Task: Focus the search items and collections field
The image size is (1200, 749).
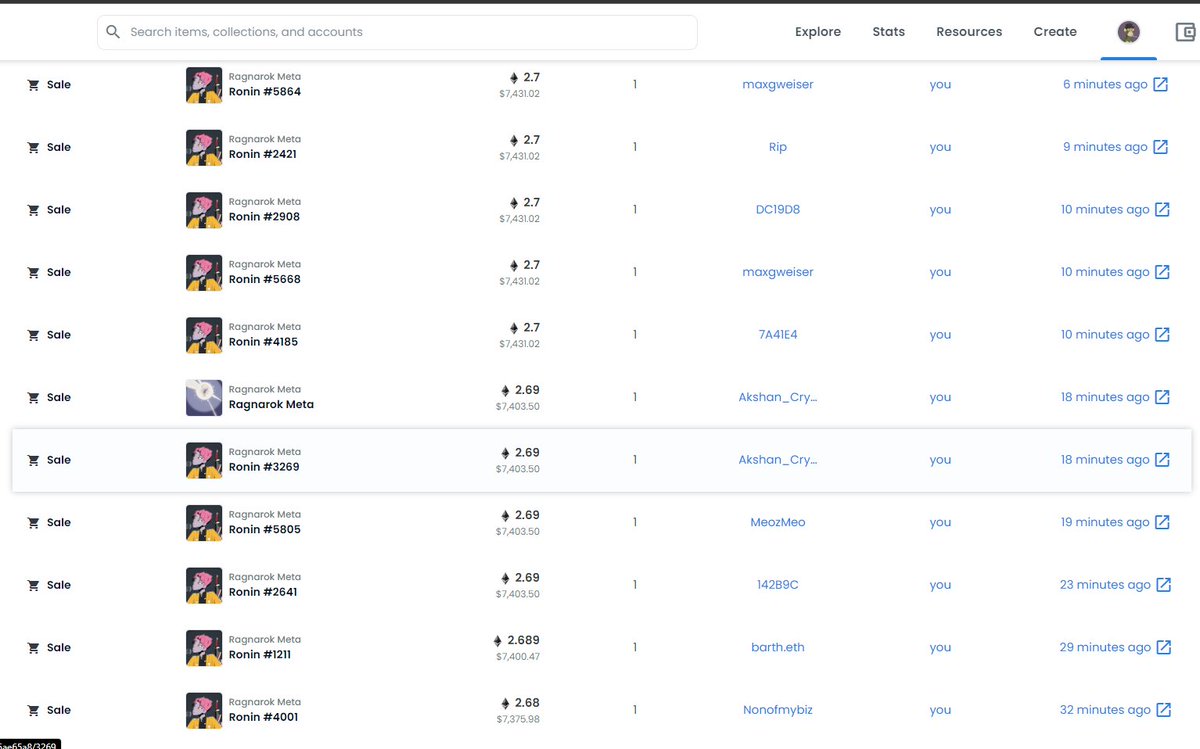Action: [x=397, y=32]
